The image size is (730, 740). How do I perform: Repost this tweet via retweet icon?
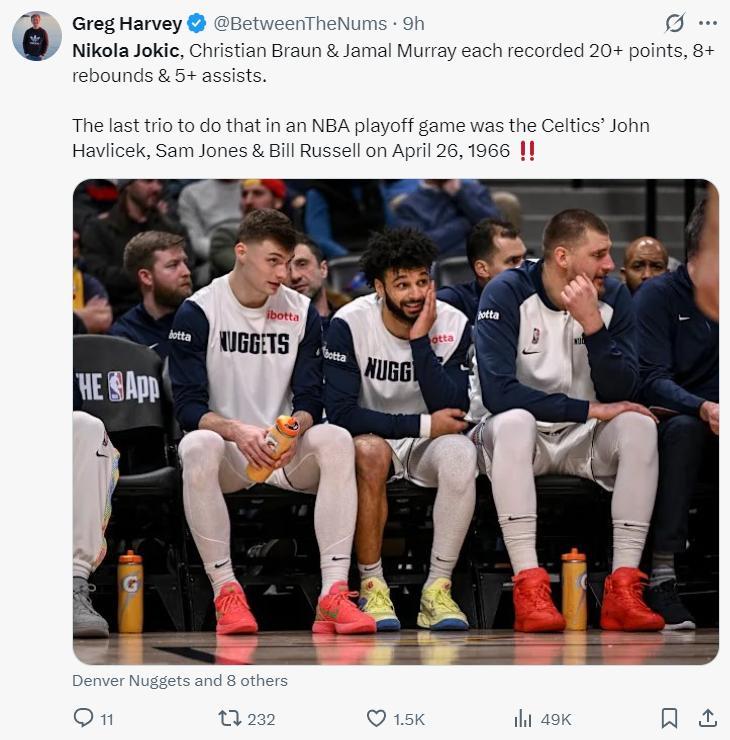(x=230, y=718)
